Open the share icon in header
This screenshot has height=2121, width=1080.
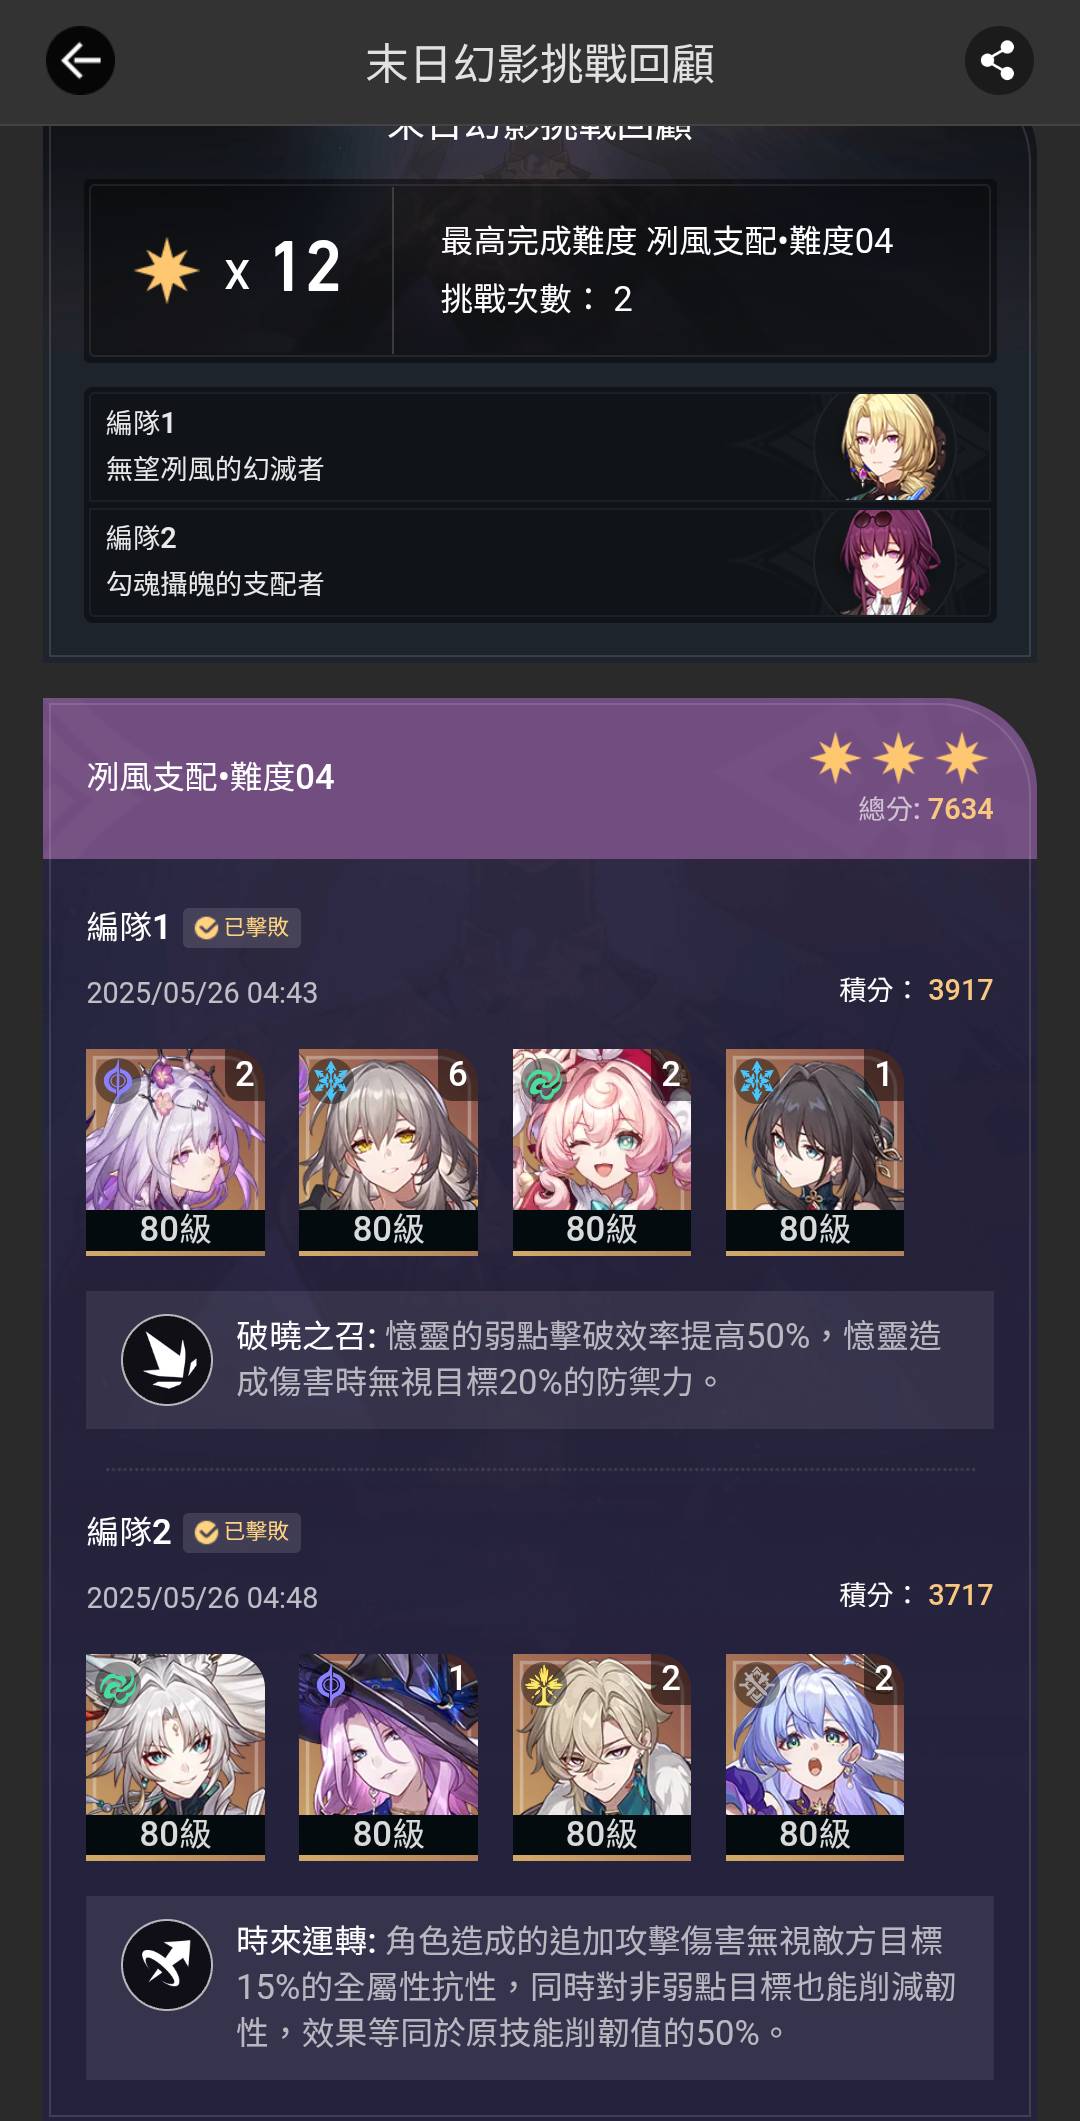(x=998, y=61)
